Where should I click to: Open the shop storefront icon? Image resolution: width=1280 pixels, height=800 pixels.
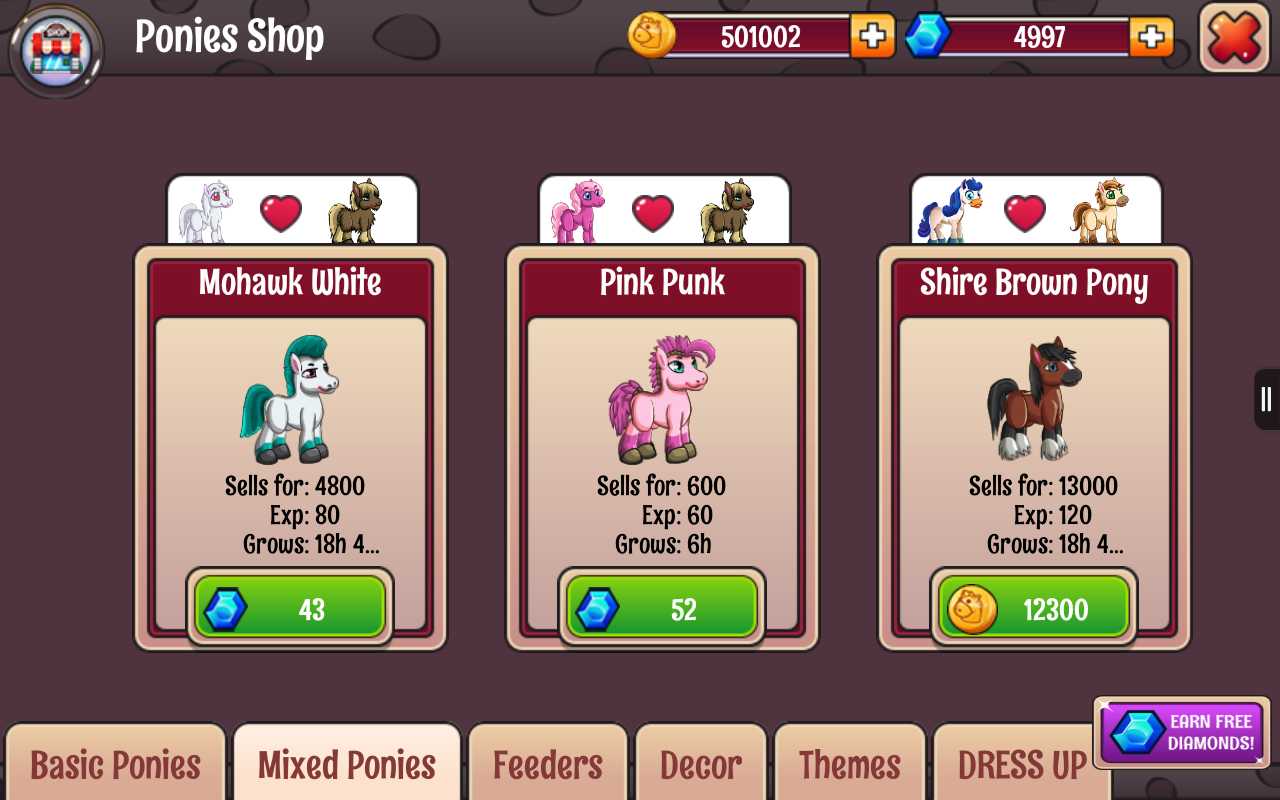pos(56,49)
